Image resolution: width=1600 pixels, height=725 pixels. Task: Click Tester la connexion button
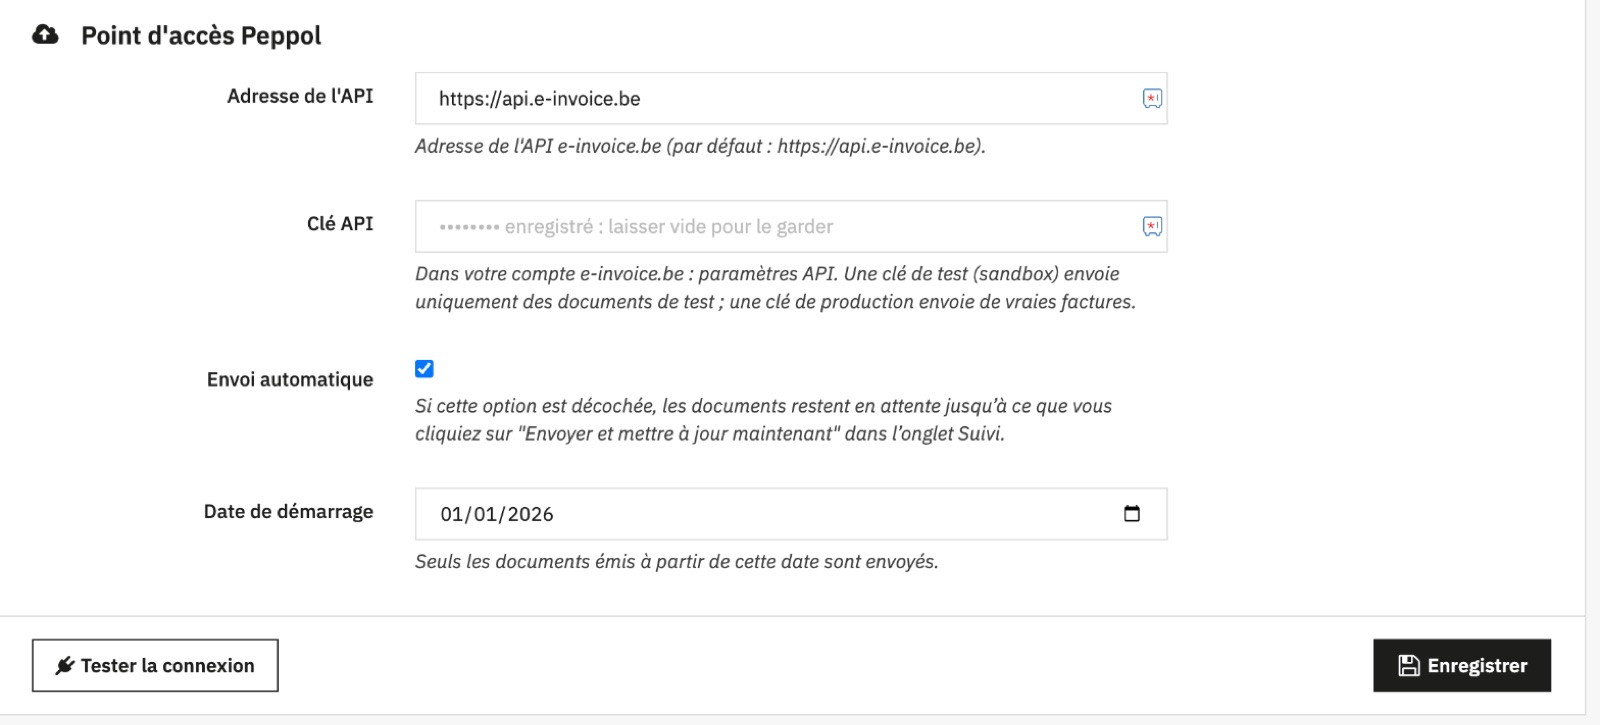(155, 666)
